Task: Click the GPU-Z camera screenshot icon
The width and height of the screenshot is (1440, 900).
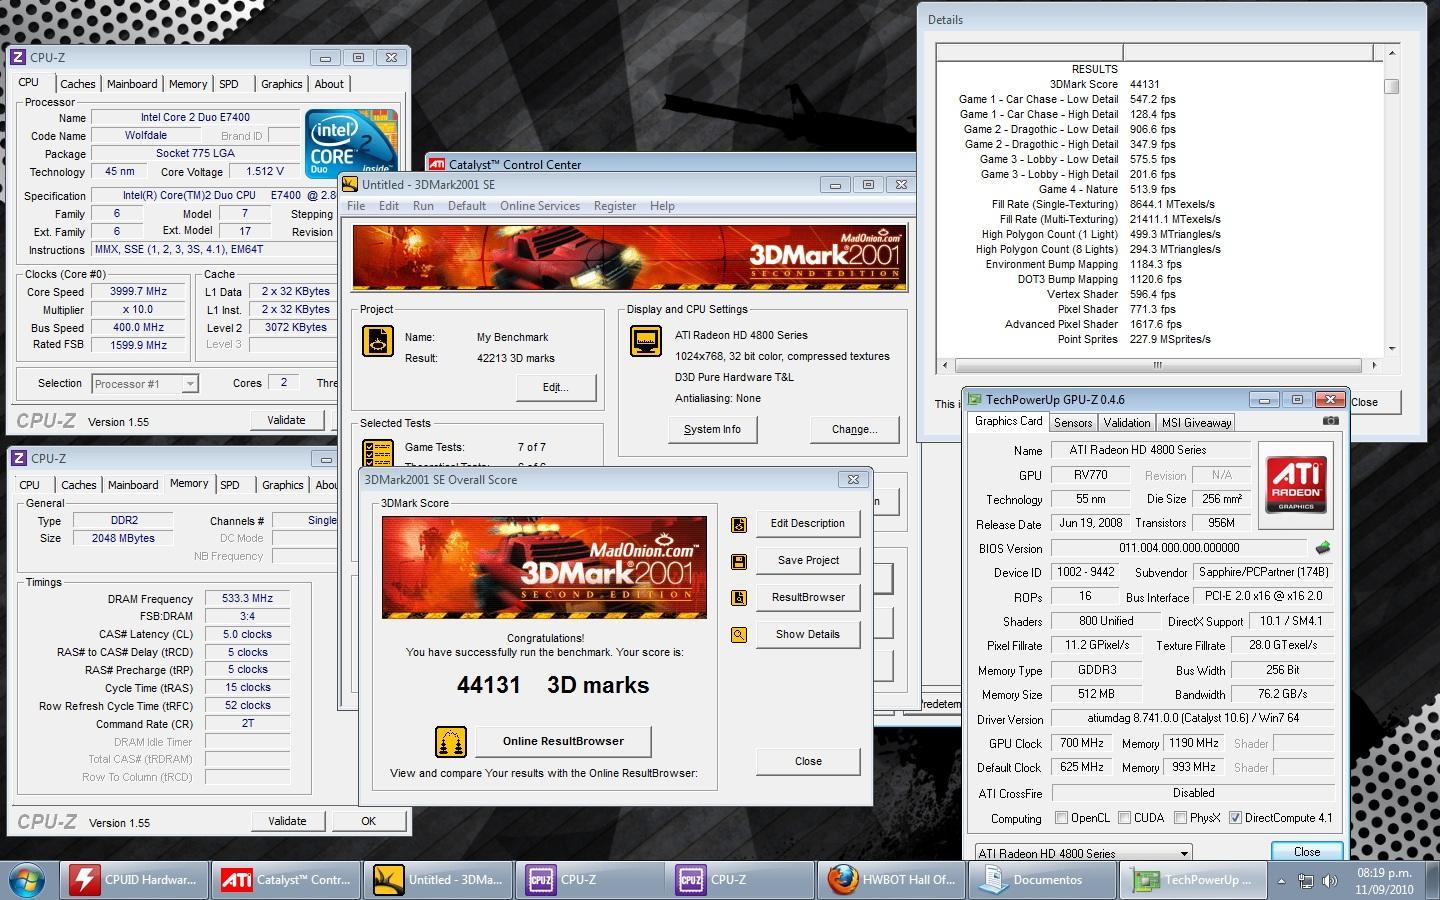Action: 1330,421
